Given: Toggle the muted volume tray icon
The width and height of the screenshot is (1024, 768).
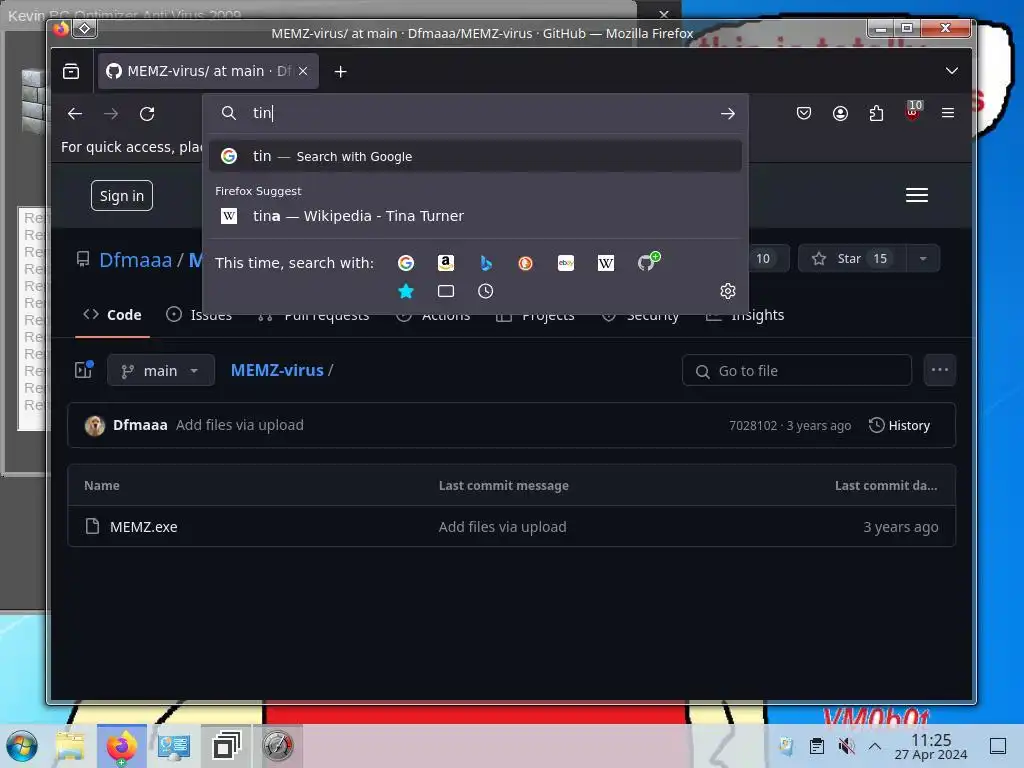Looking at the screenshot, I should coord(846,746).
